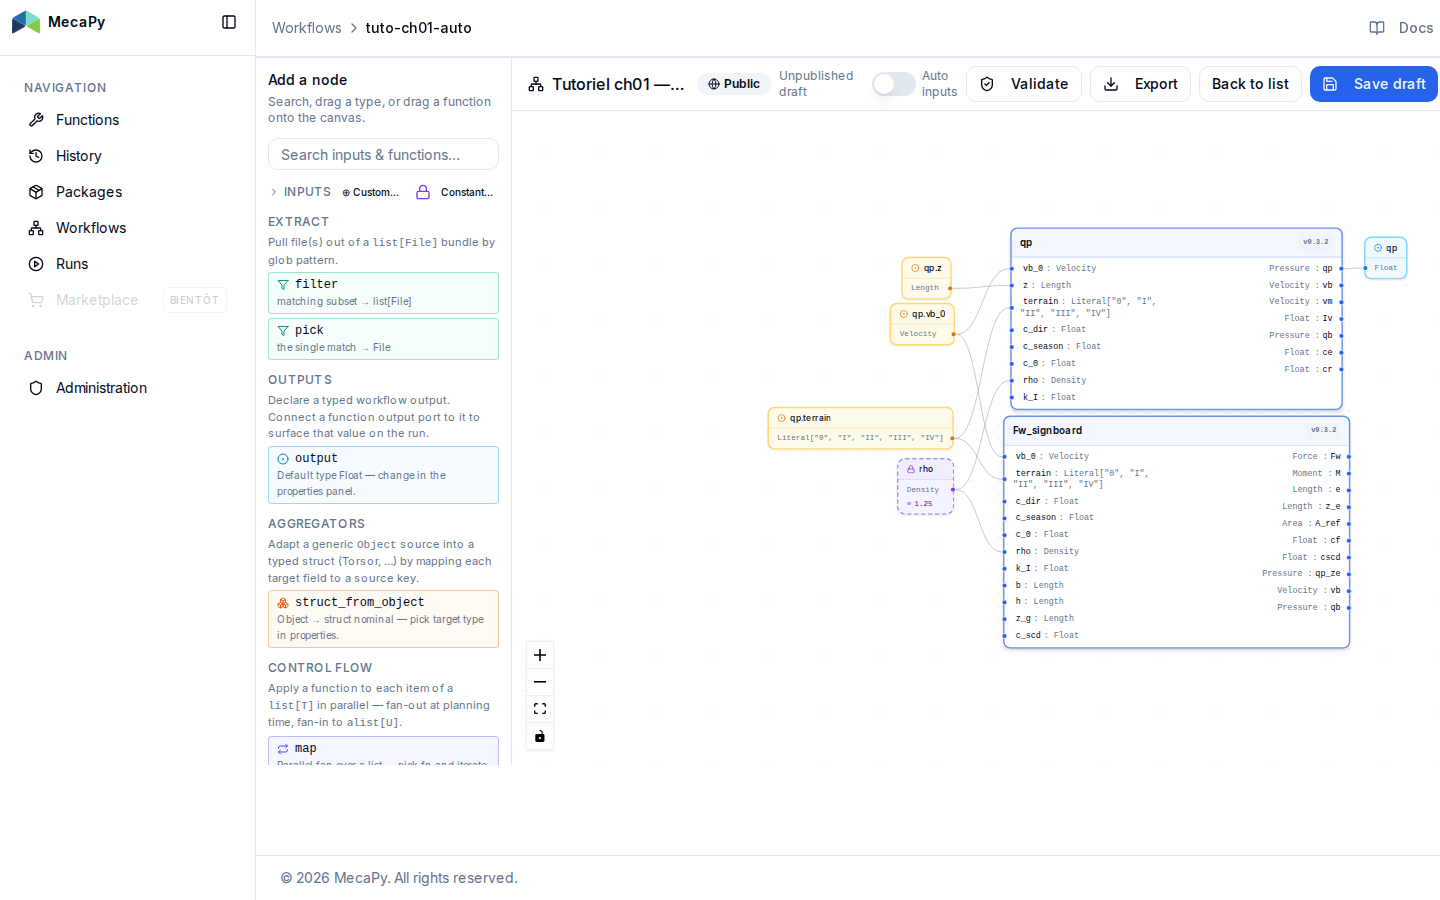The width and height of the screenshot is (1440, 900).
Task: Click the Save draft button
Action: coord(1374,84)
